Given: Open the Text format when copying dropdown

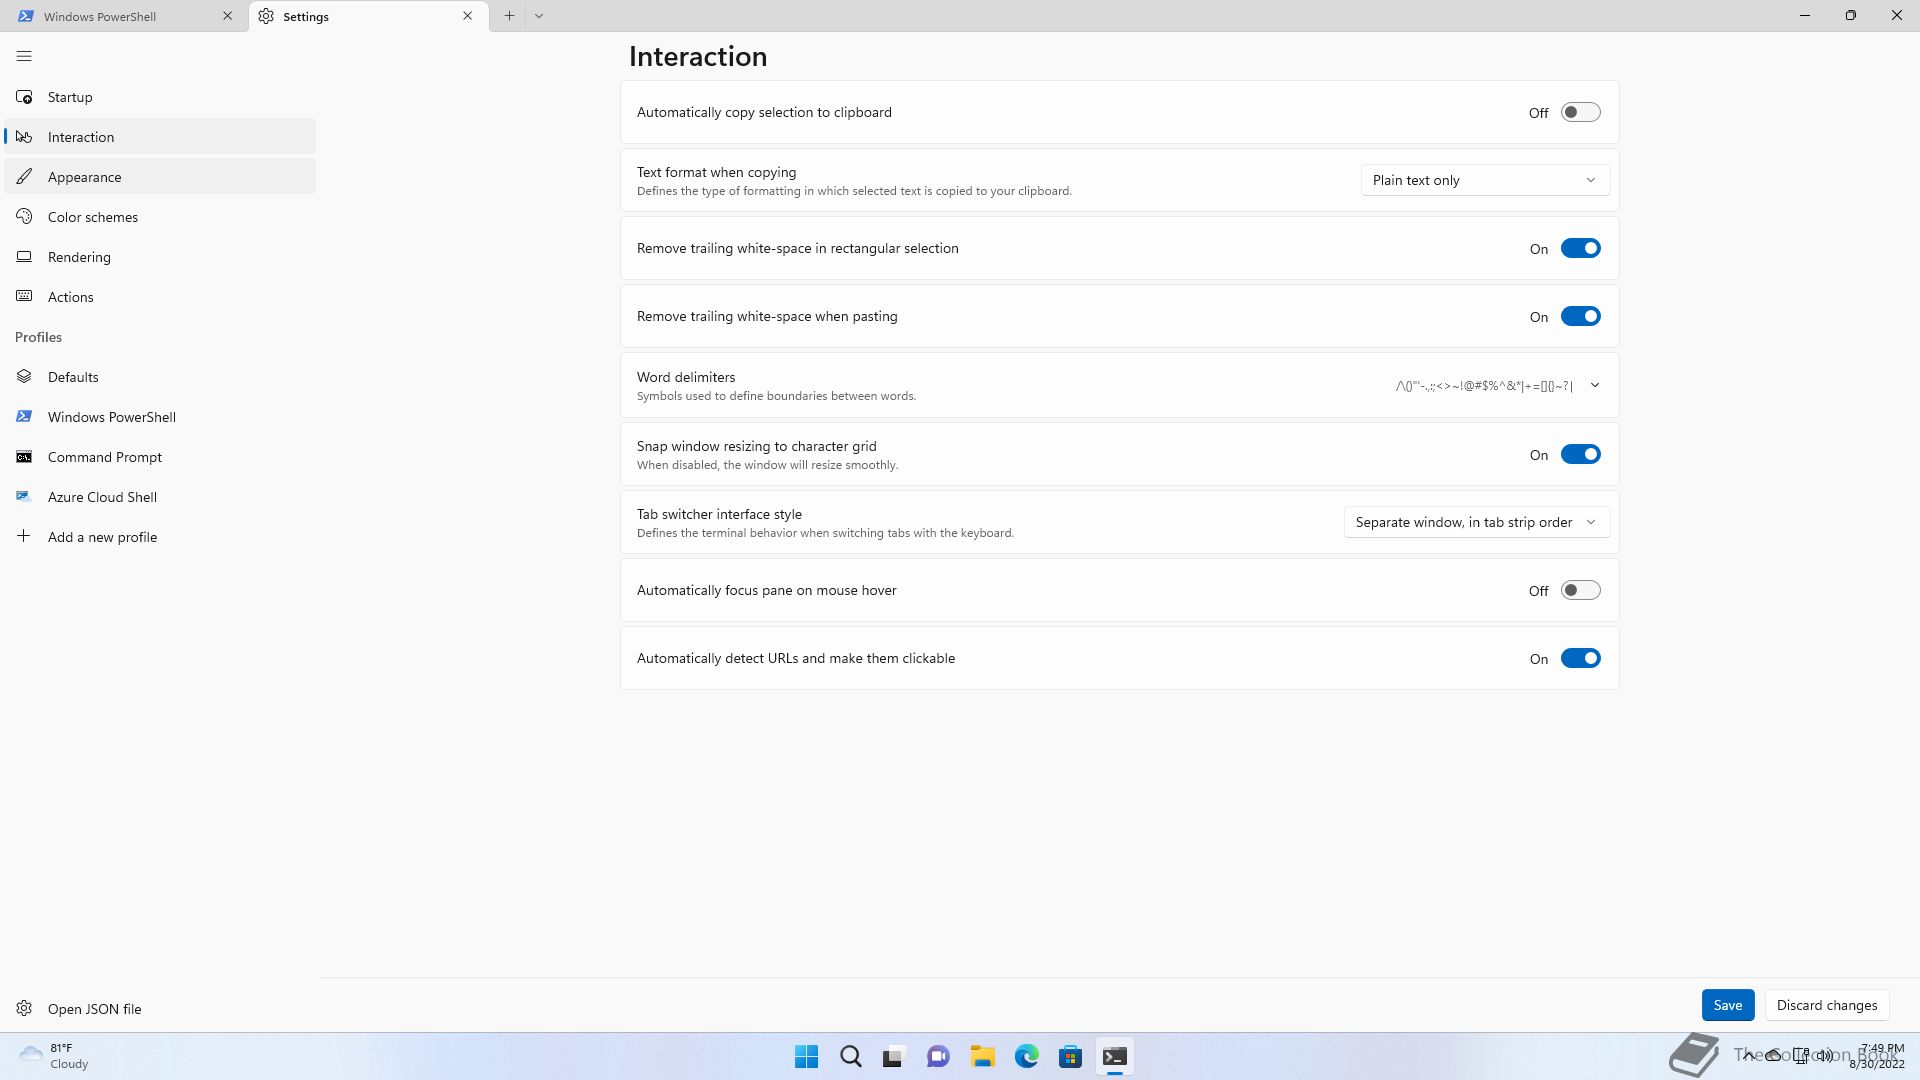Looking at the screenshot, I should pos(1485,180).
